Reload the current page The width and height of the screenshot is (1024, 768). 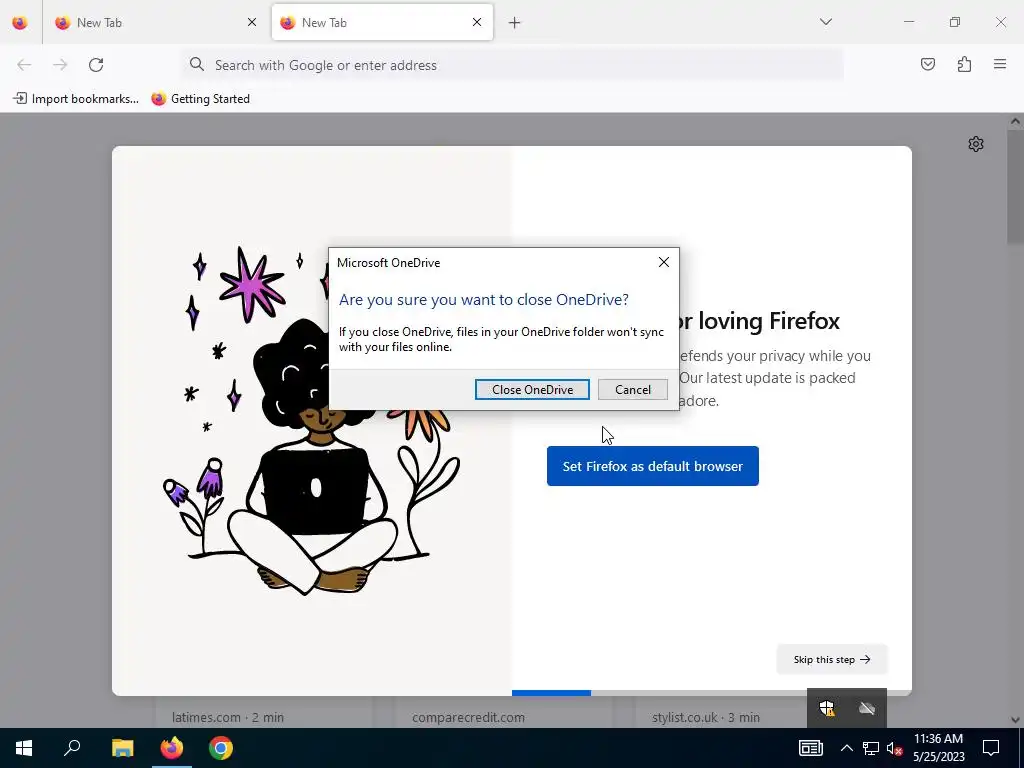pyautogui.click(x=96, y=65)
